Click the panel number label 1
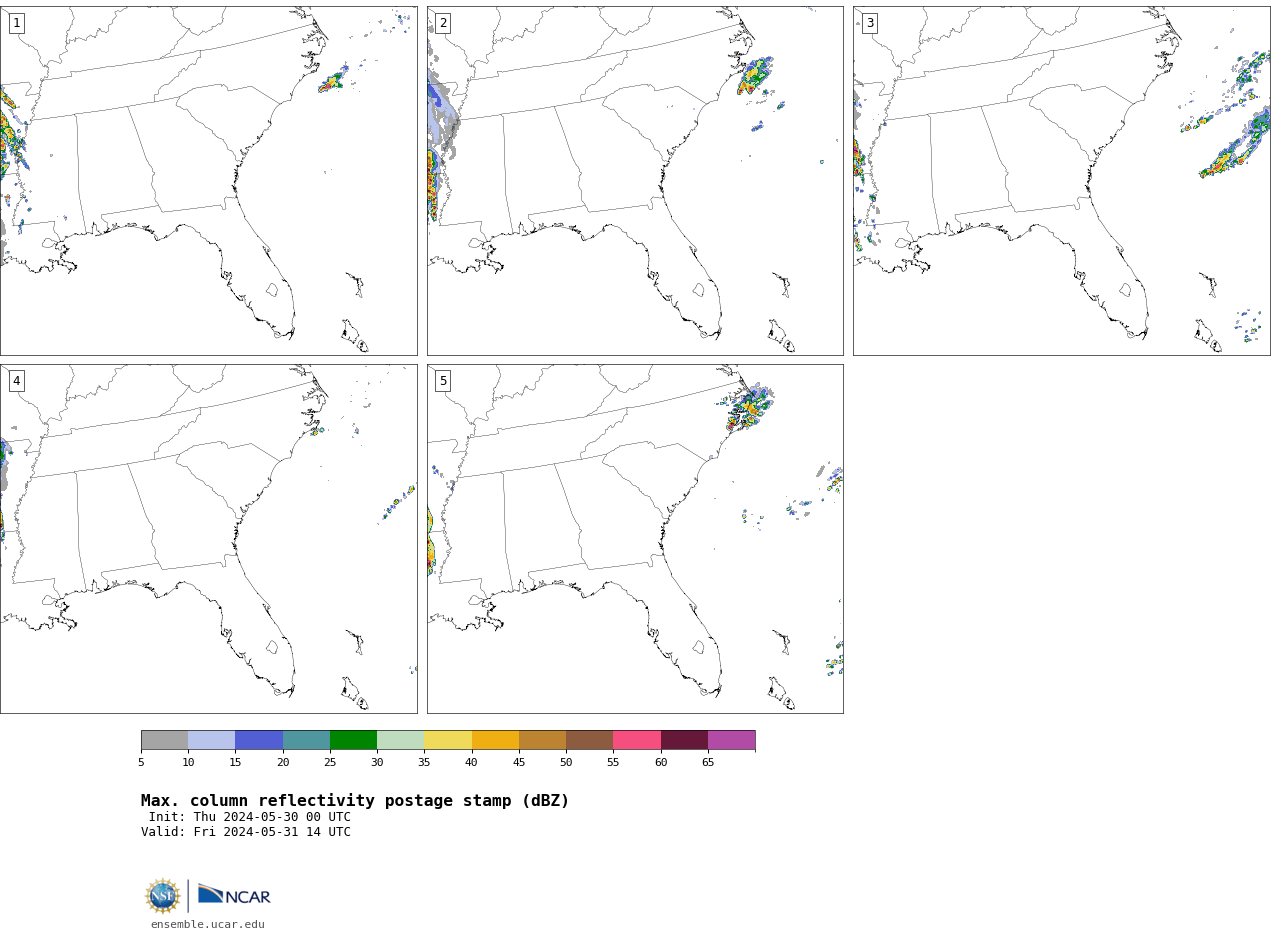1280x936 pixels. [16, 23]
